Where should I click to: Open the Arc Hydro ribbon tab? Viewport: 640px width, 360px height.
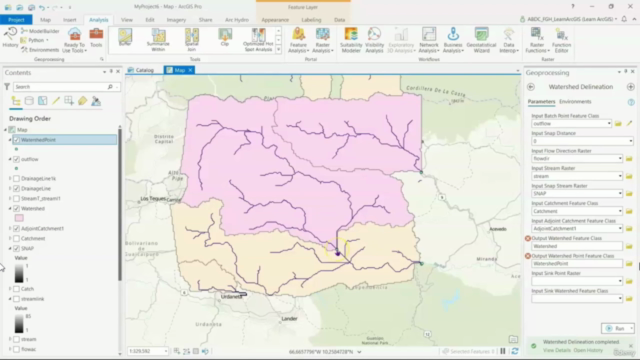(x=237, y=20)
